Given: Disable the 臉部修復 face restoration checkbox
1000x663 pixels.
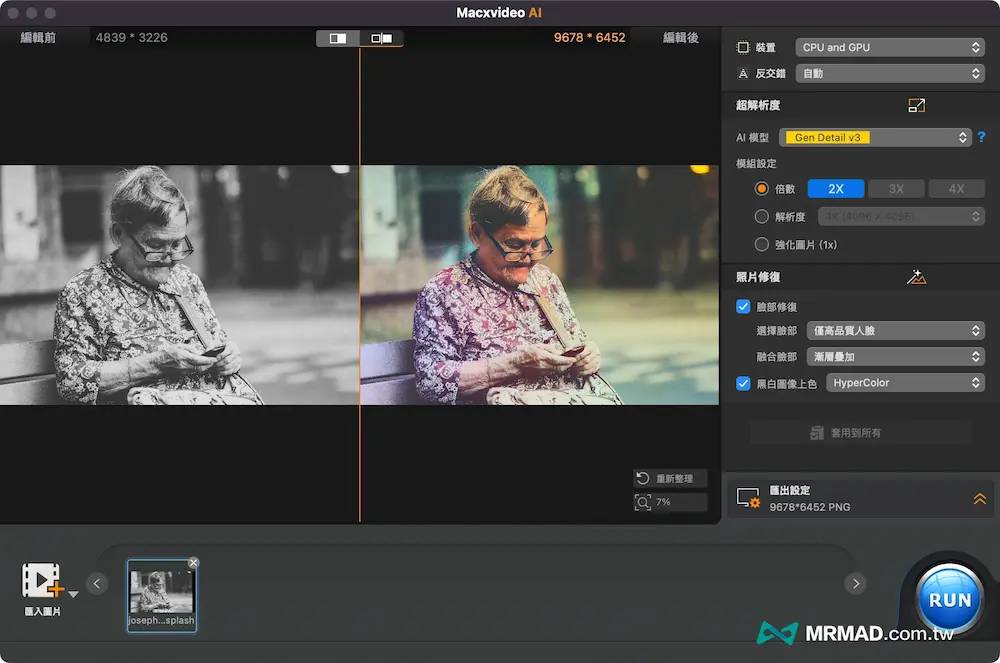Looking at the screenshot, I should click(743, 307).
